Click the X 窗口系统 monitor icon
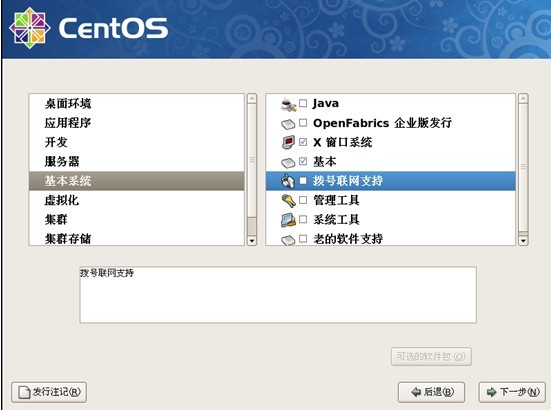 (x=289, y=142)
